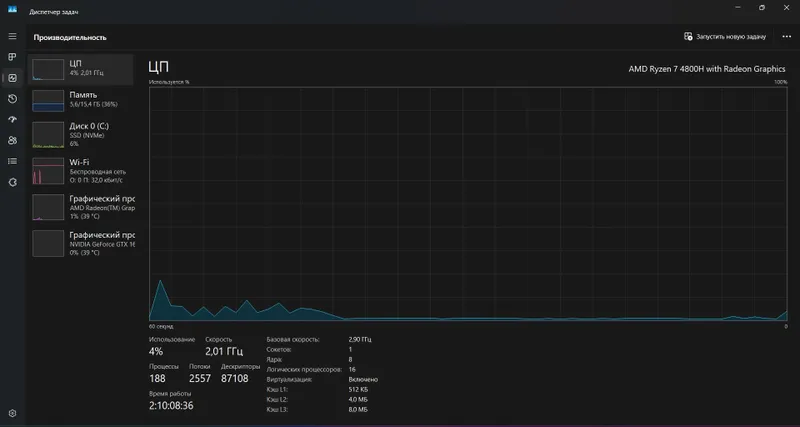Select the NVIDIA GeForce GTX graphics item
Viewport: 800px width, 427px height.
pos(81,243)
